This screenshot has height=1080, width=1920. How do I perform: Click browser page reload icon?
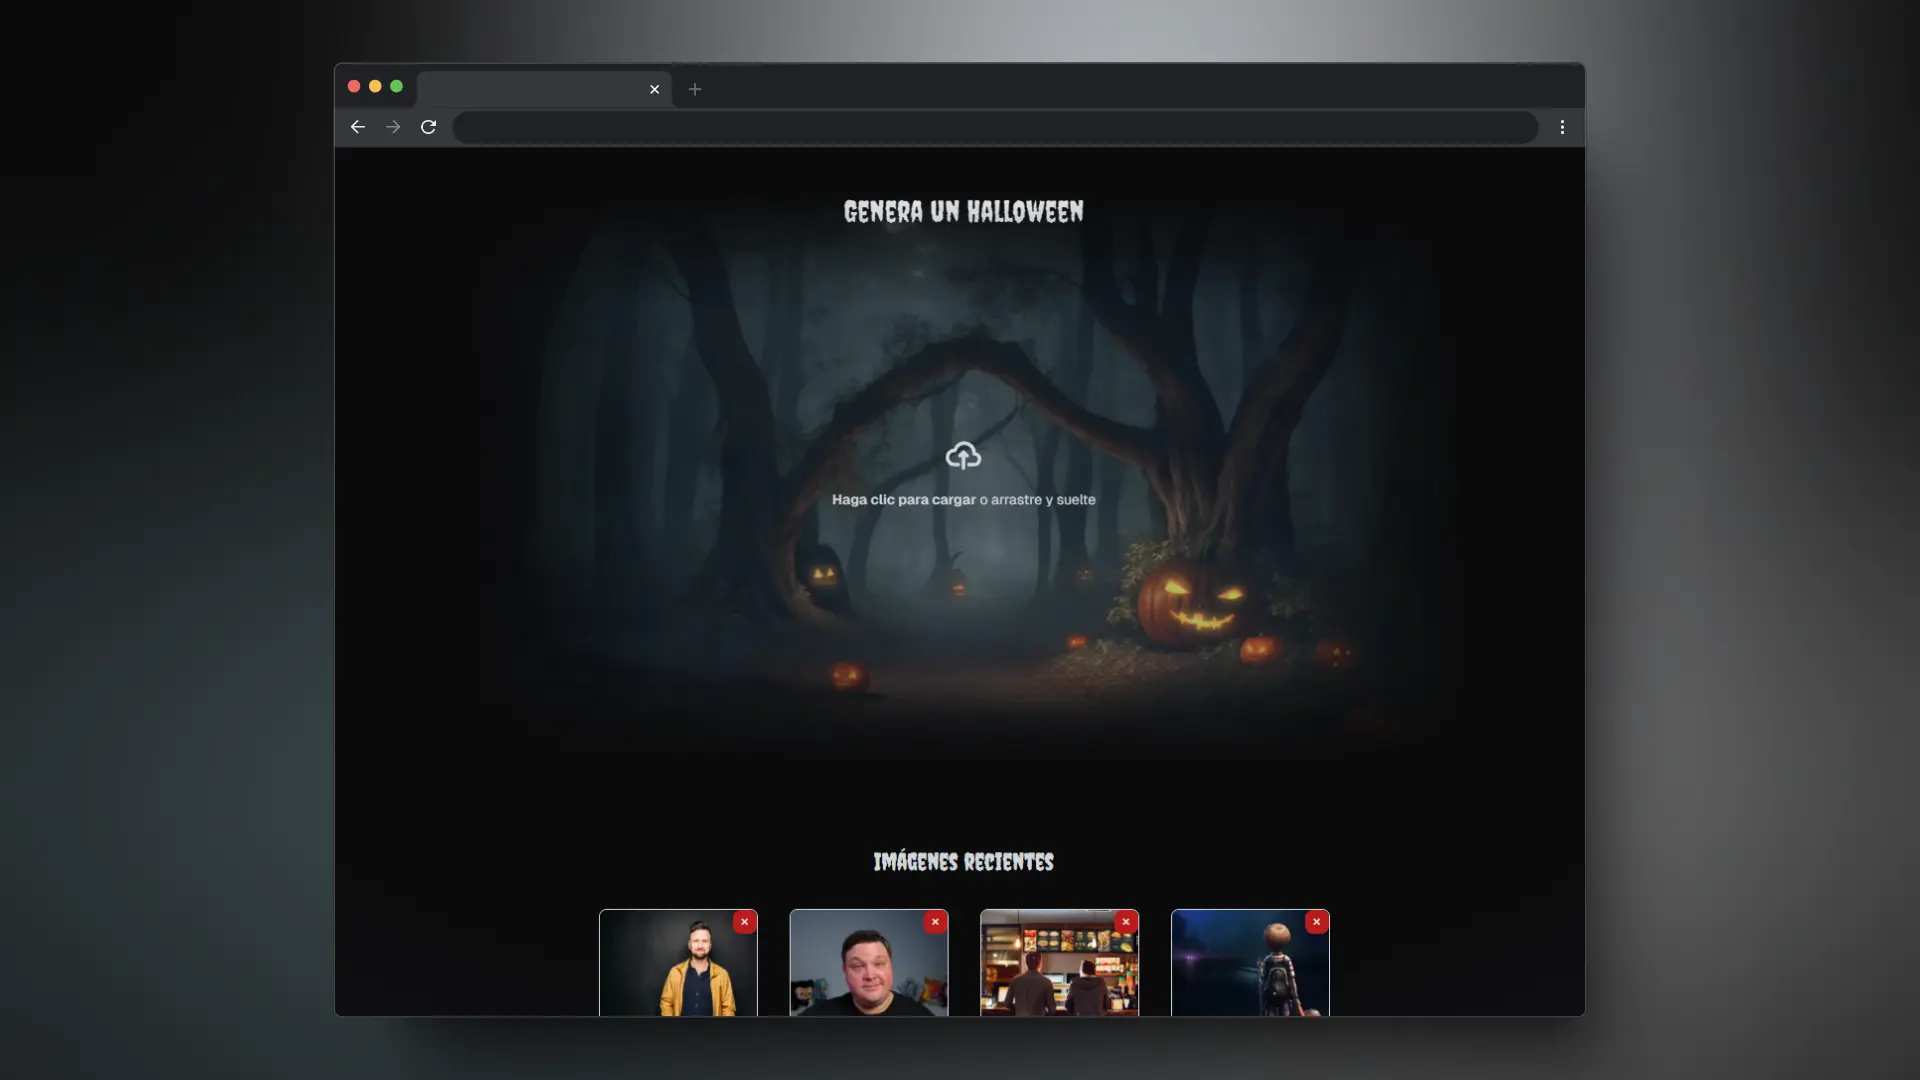pyautogui.click(x=429, y=127)
